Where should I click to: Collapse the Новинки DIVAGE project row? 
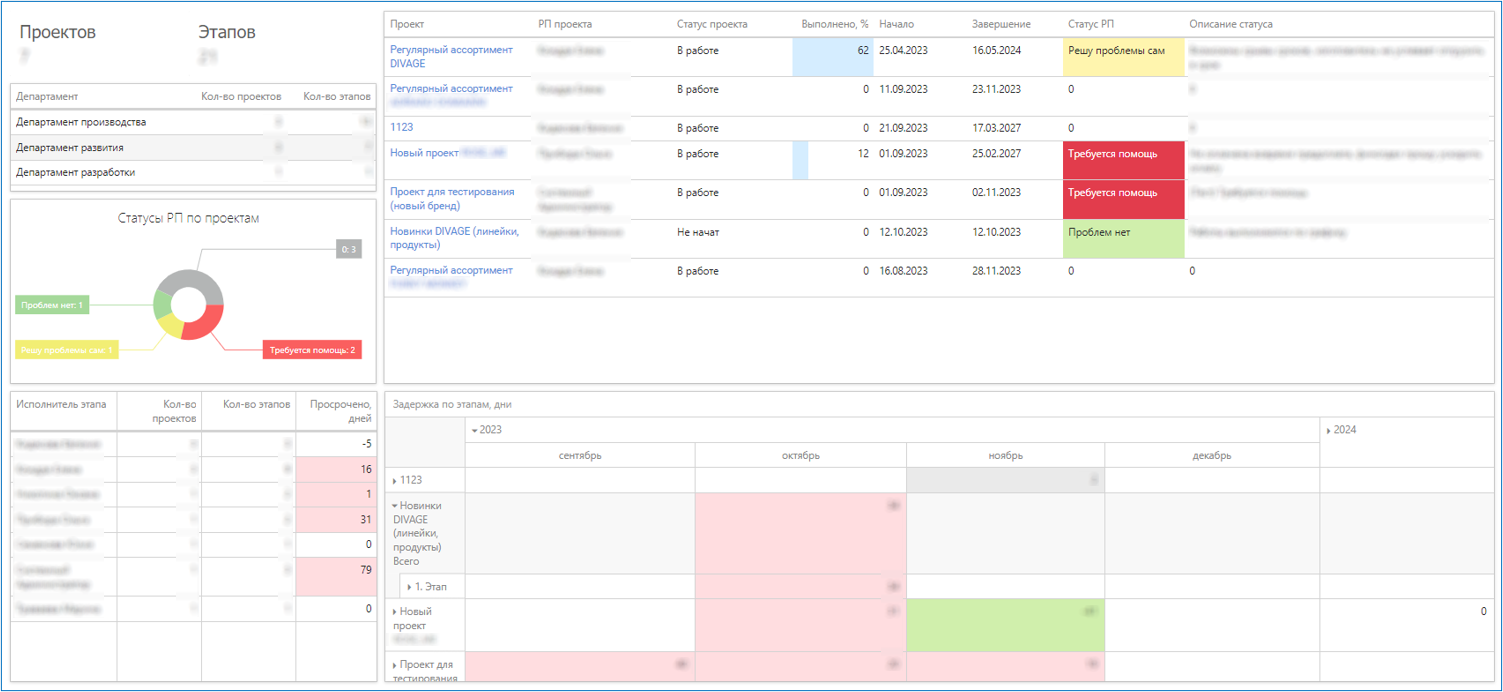[395, 506]
